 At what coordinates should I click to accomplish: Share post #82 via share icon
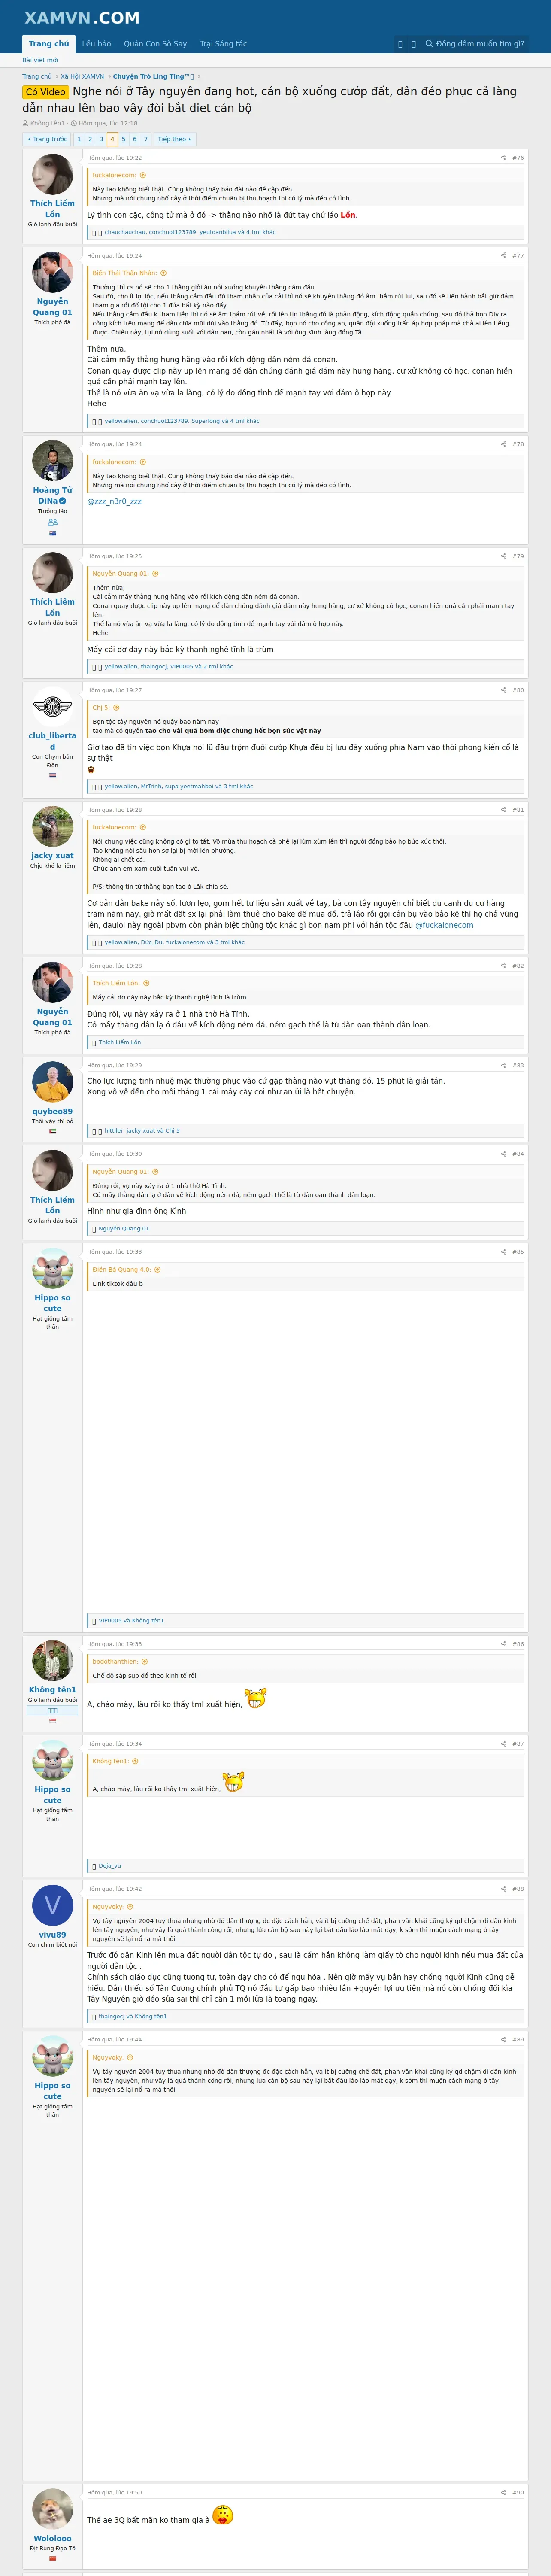point(503,965)
